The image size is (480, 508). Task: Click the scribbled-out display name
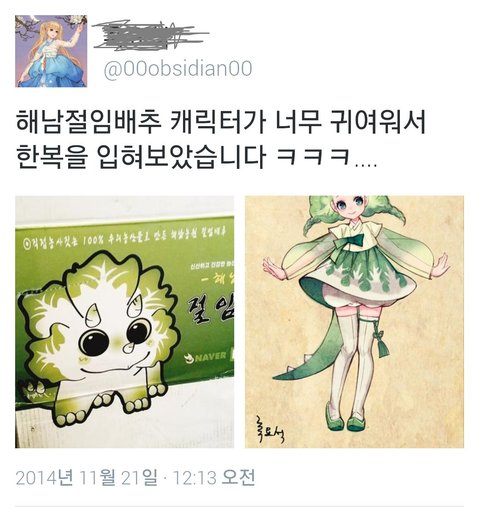[x=150, y=36]
